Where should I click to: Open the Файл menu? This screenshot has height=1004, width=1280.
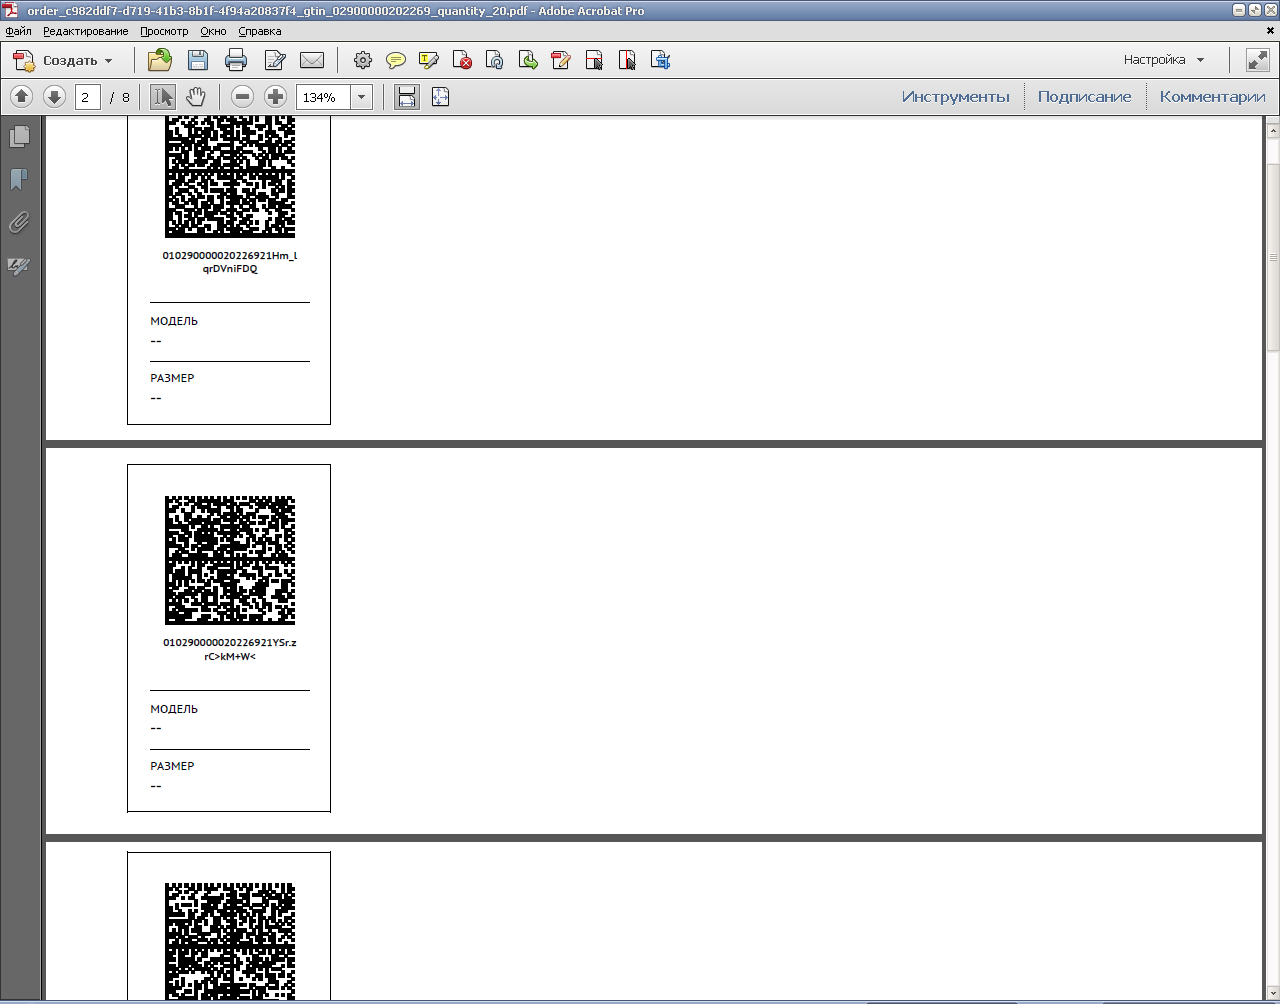tap(18, 31)
